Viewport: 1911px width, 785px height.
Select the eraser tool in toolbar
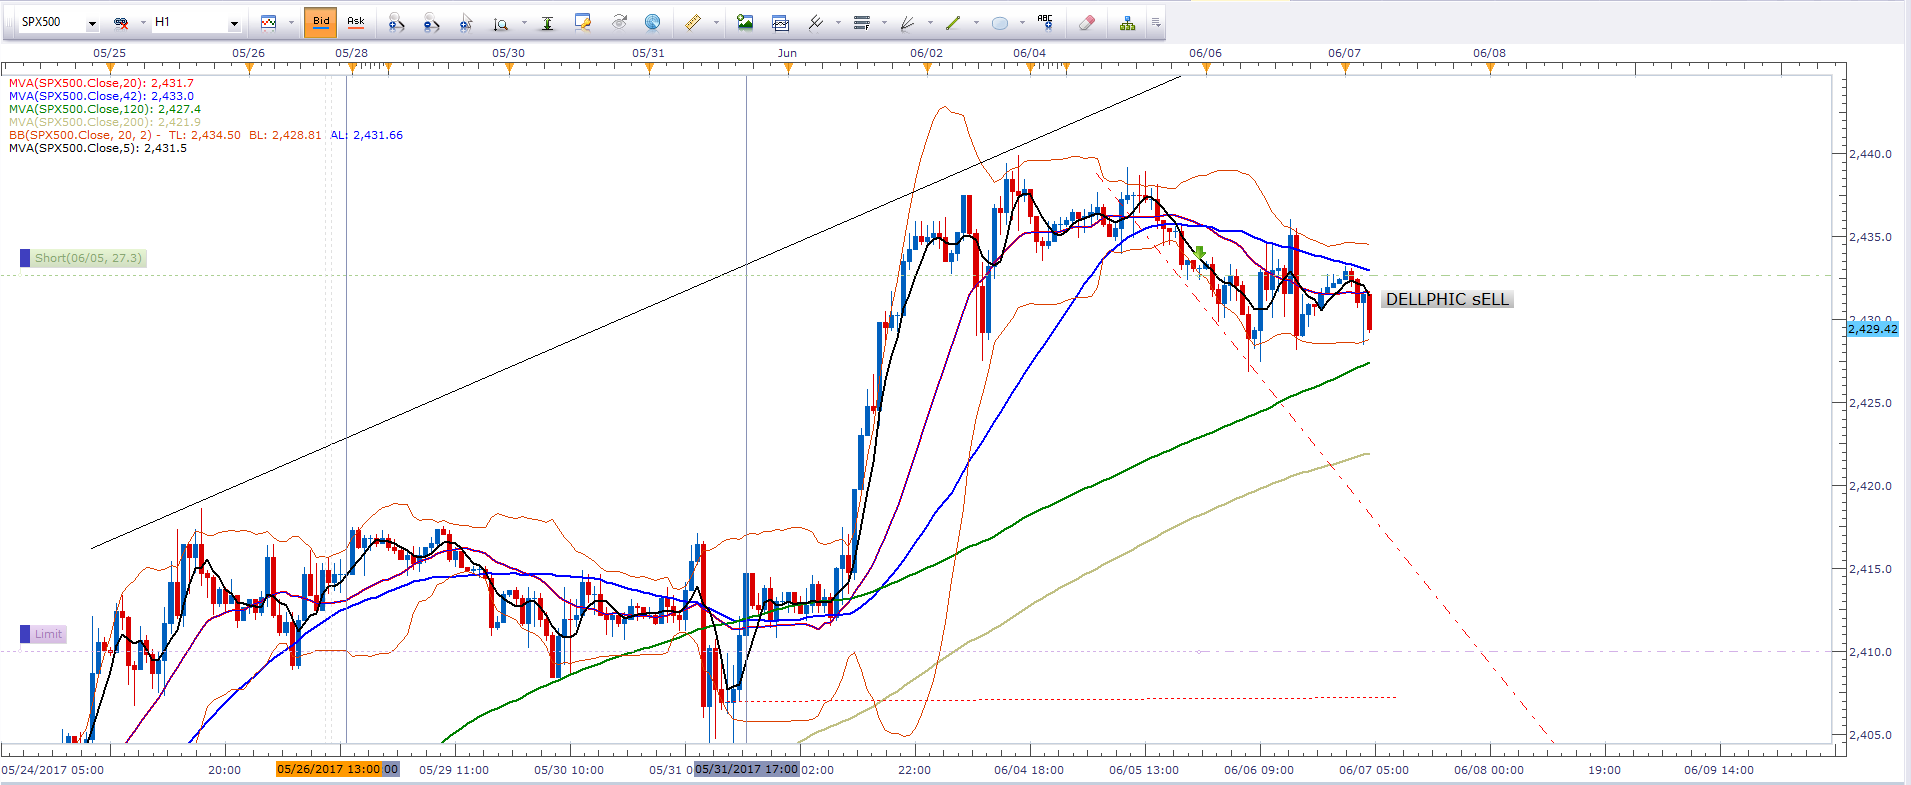coord(1087,22)
